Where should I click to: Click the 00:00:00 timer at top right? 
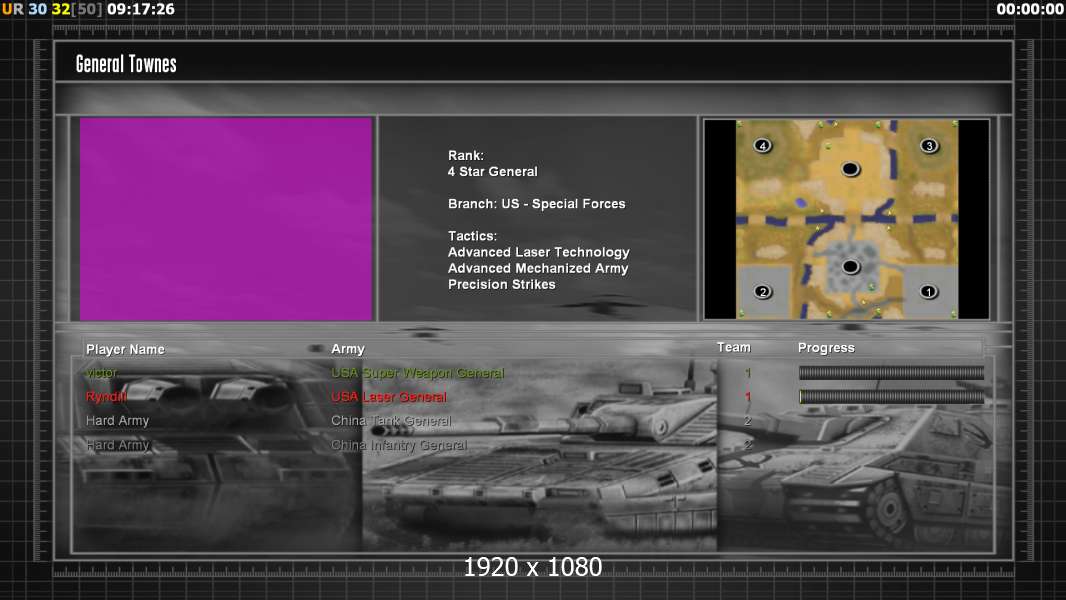pos(1030,9)
